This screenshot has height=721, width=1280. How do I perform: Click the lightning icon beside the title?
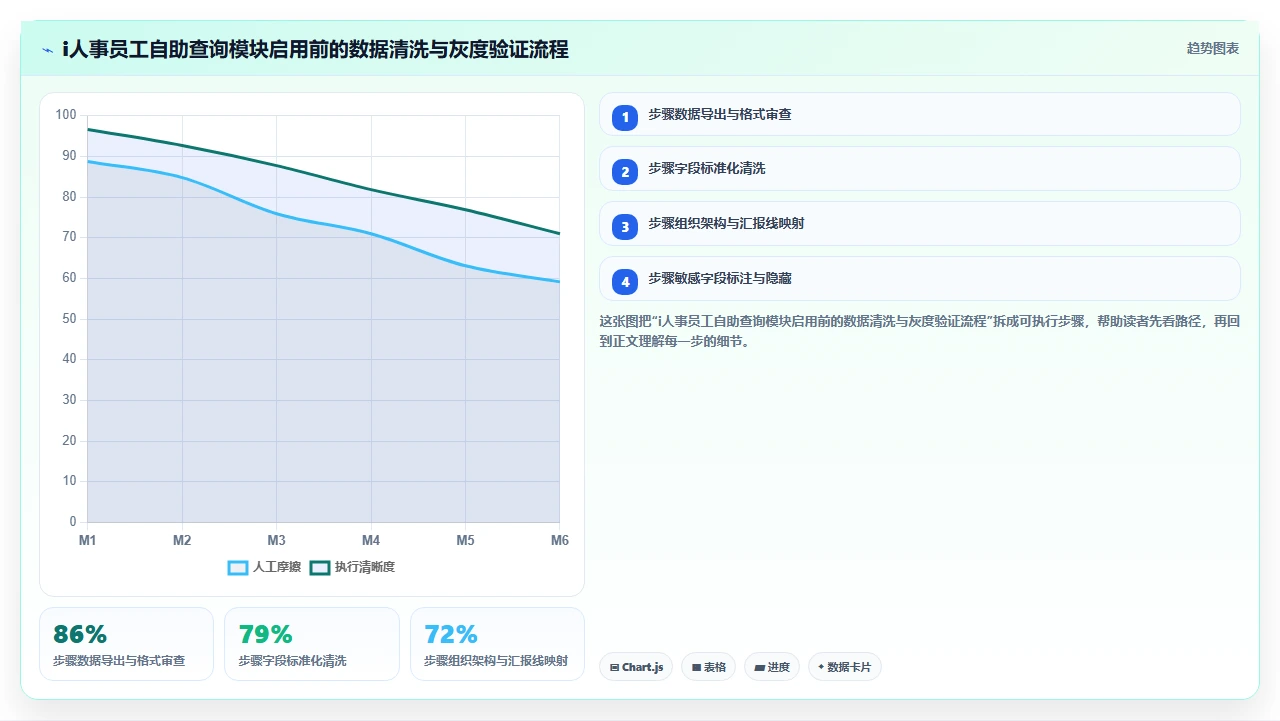click(x=47, y=50)
